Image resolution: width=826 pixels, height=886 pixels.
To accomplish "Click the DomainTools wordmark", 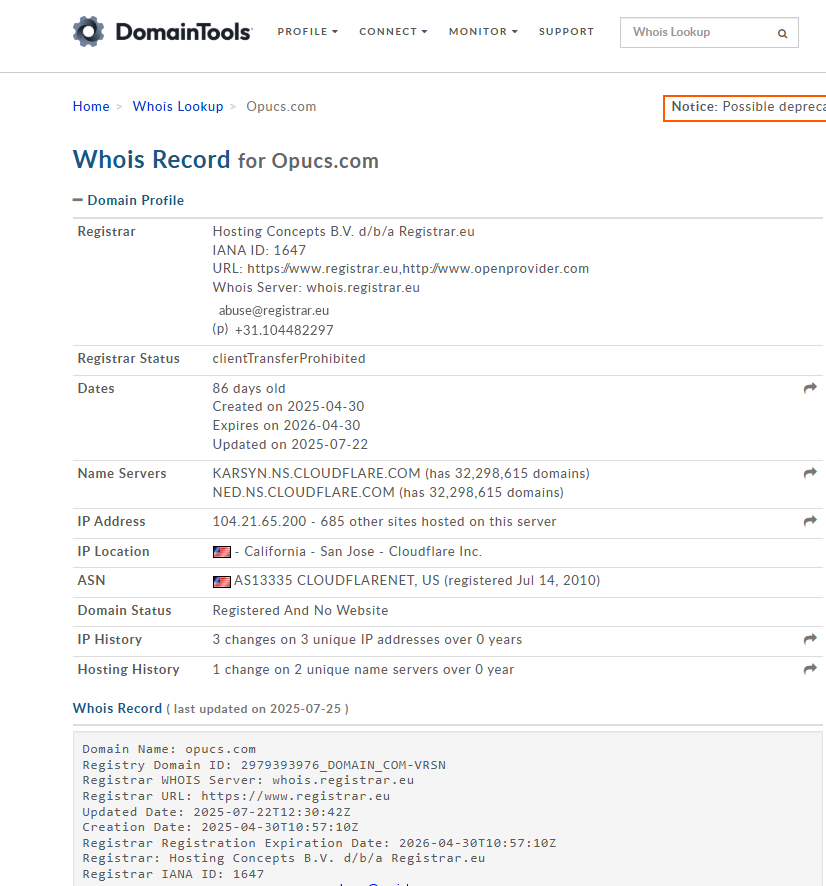I will tap(184, 32).
